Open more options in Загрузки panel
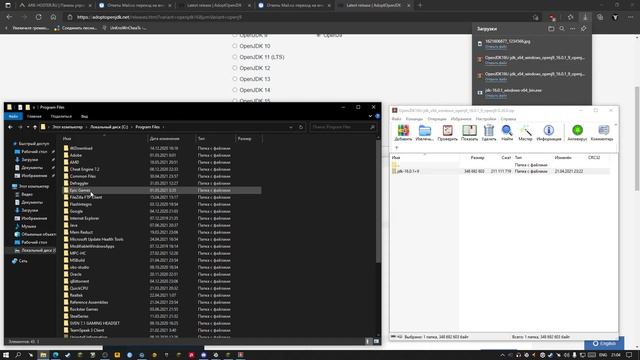 (573, 29)
